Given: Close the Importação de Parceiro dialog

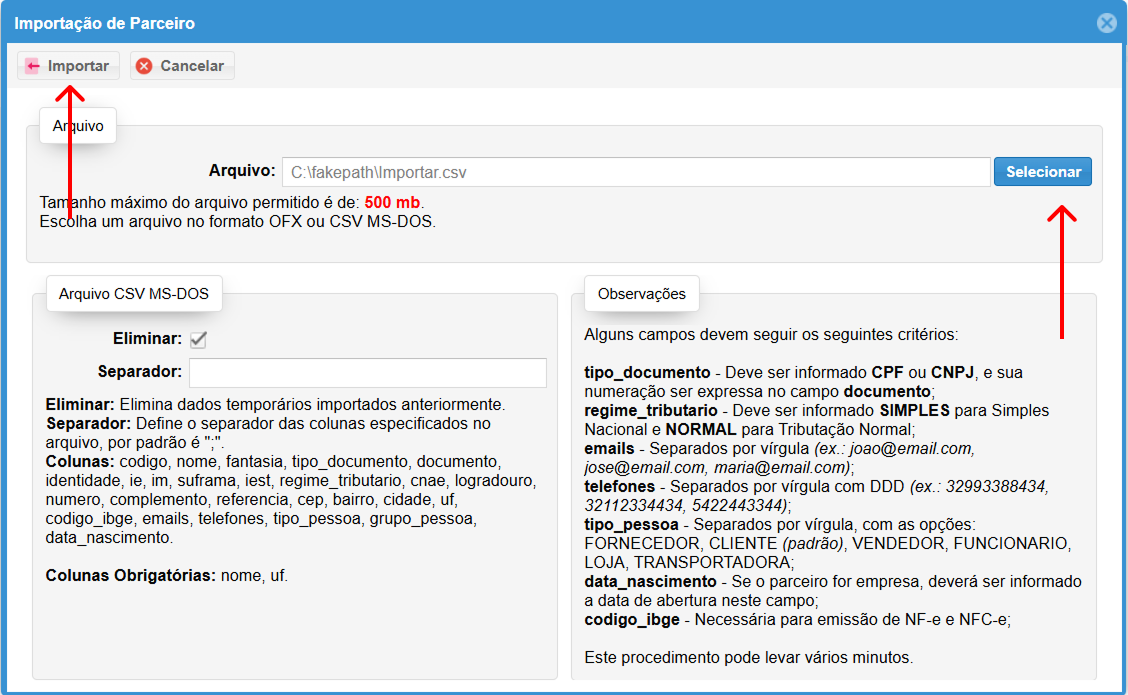Looking at the screenshot, I should point(1106,23).
